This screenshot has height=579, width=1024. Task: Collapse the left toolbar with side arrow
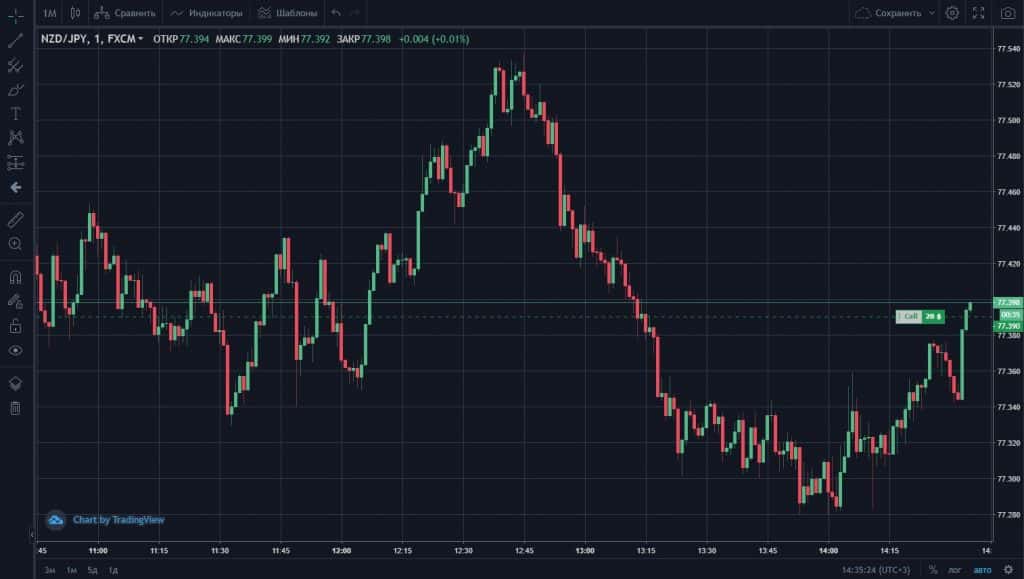point(32,535)
